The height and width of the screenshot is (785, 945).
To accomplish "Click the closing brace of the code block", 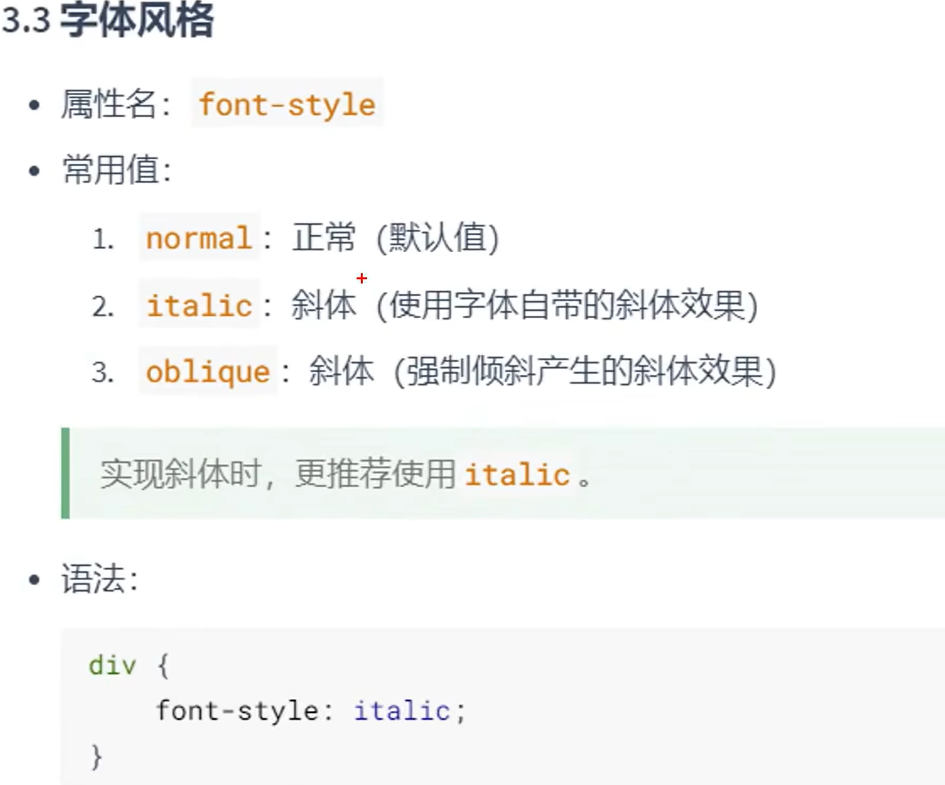I will tap(95, 755).
